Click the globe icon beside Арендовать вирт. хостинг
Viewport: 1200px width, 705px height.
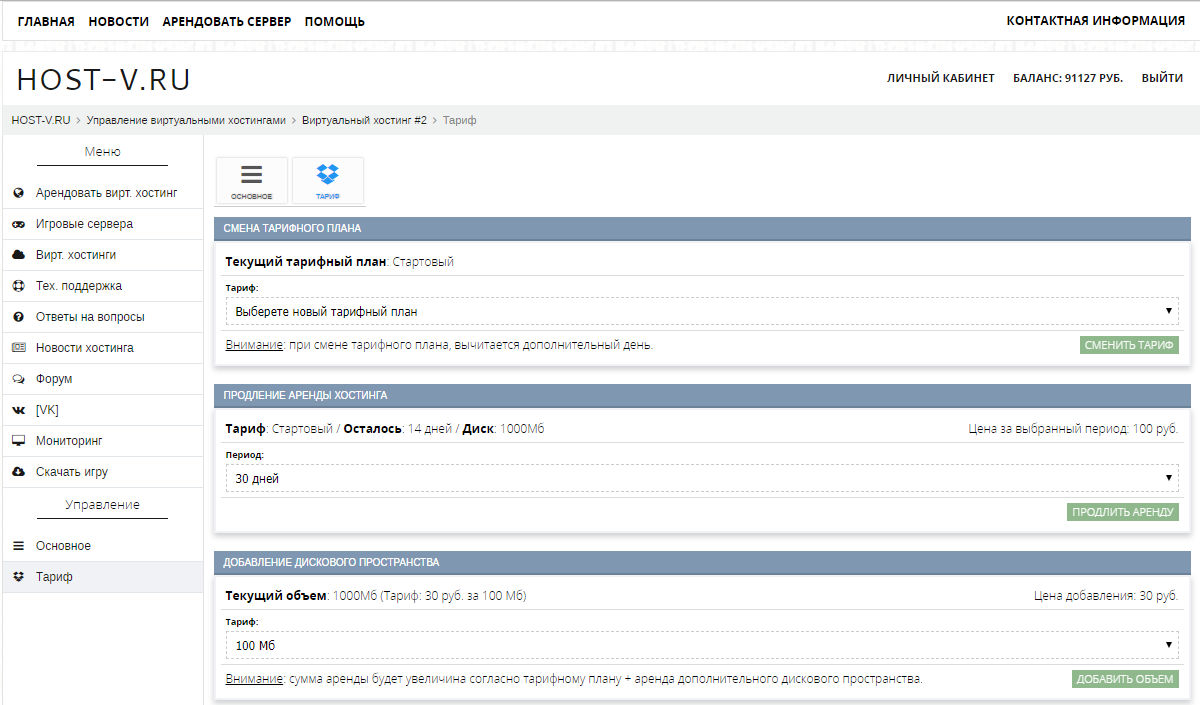[x=18, y=193]
